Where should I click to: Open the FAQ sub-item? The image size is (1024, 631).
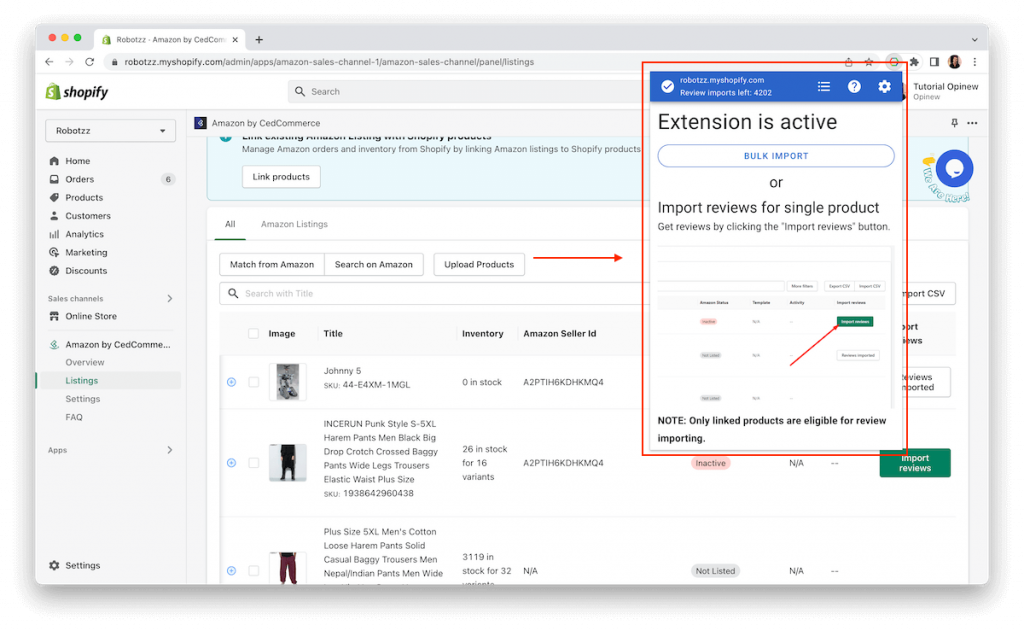(74, 417)
